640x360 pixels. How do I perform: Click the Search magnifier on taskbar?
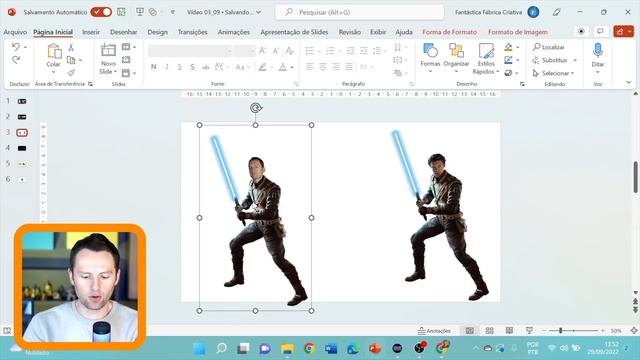[x=221, y=348]
